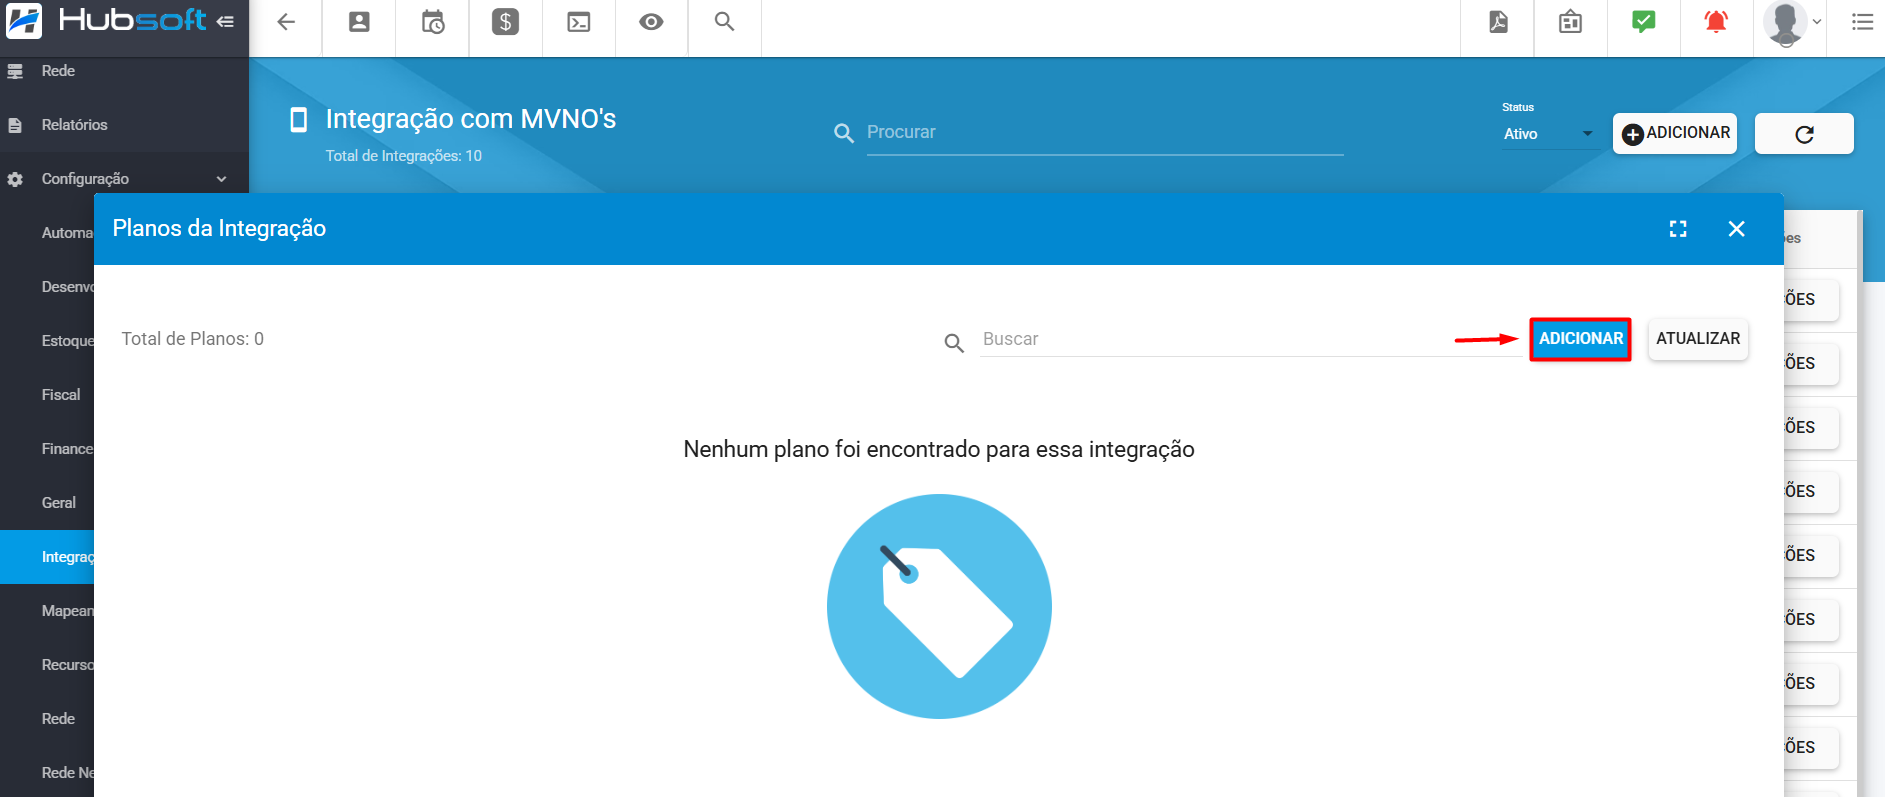Image resolution: width=1885 pixels, height=797 pixels.
Task: Collapse the Configuração sidebar section
Action: click(x=124, y=179)
